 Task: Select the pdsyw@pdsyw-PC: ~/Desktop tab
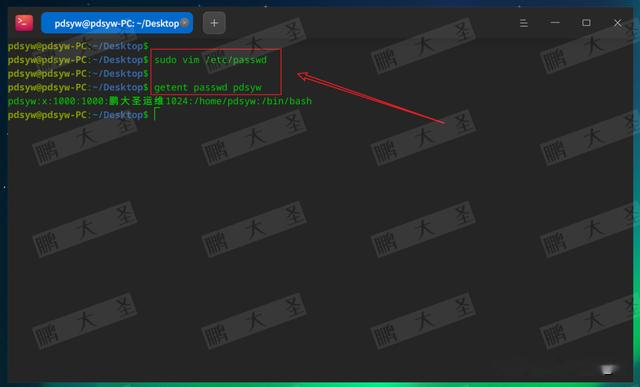point(117,23)
